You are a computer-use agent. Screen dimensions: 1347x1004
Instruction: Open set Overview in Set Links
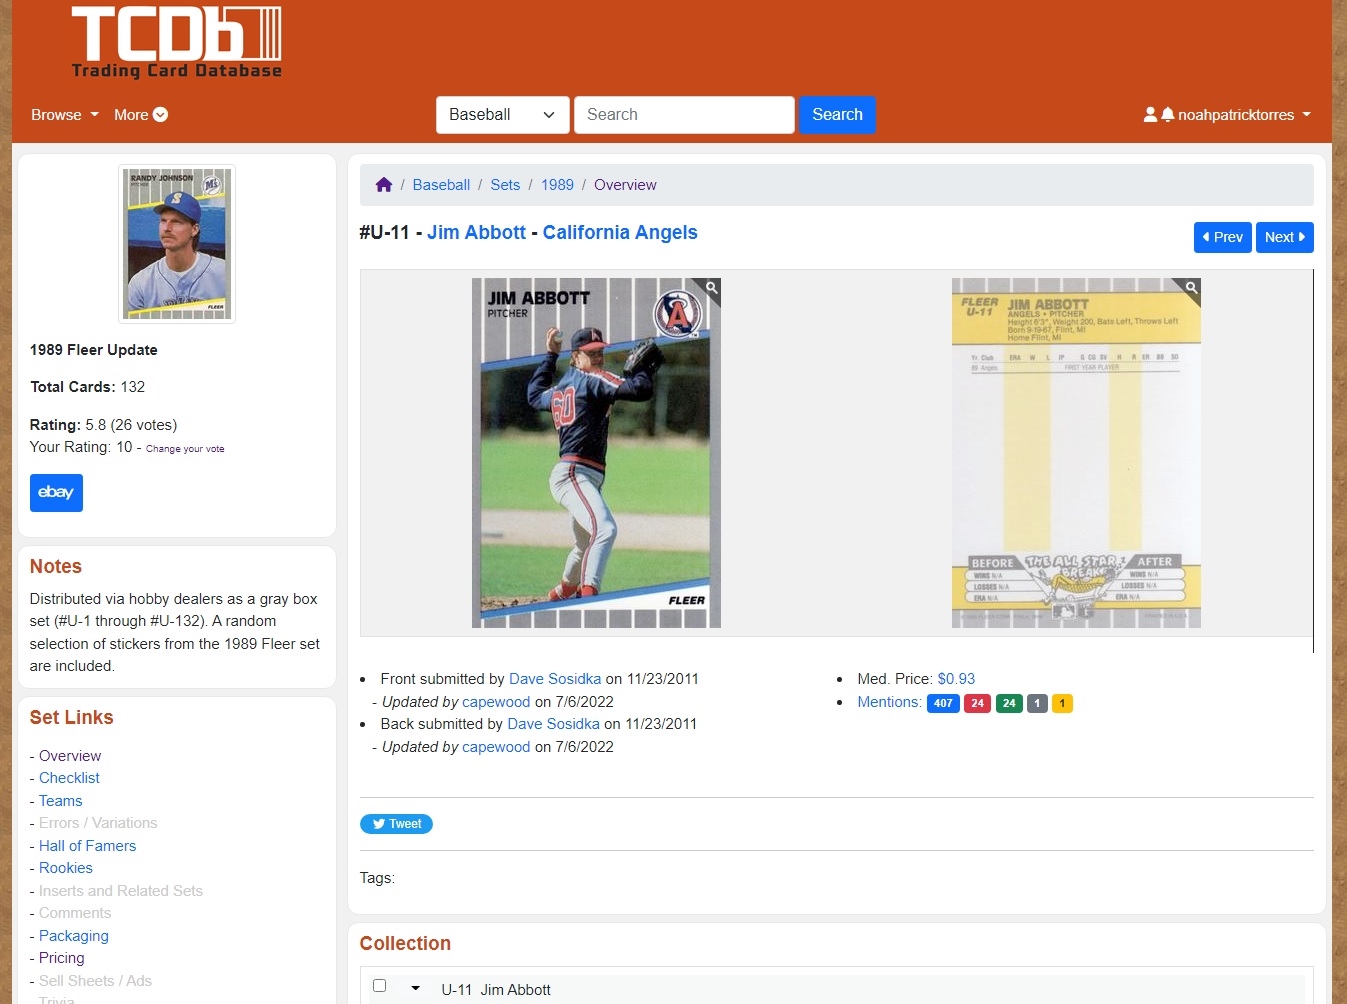[x=70, y=756]
